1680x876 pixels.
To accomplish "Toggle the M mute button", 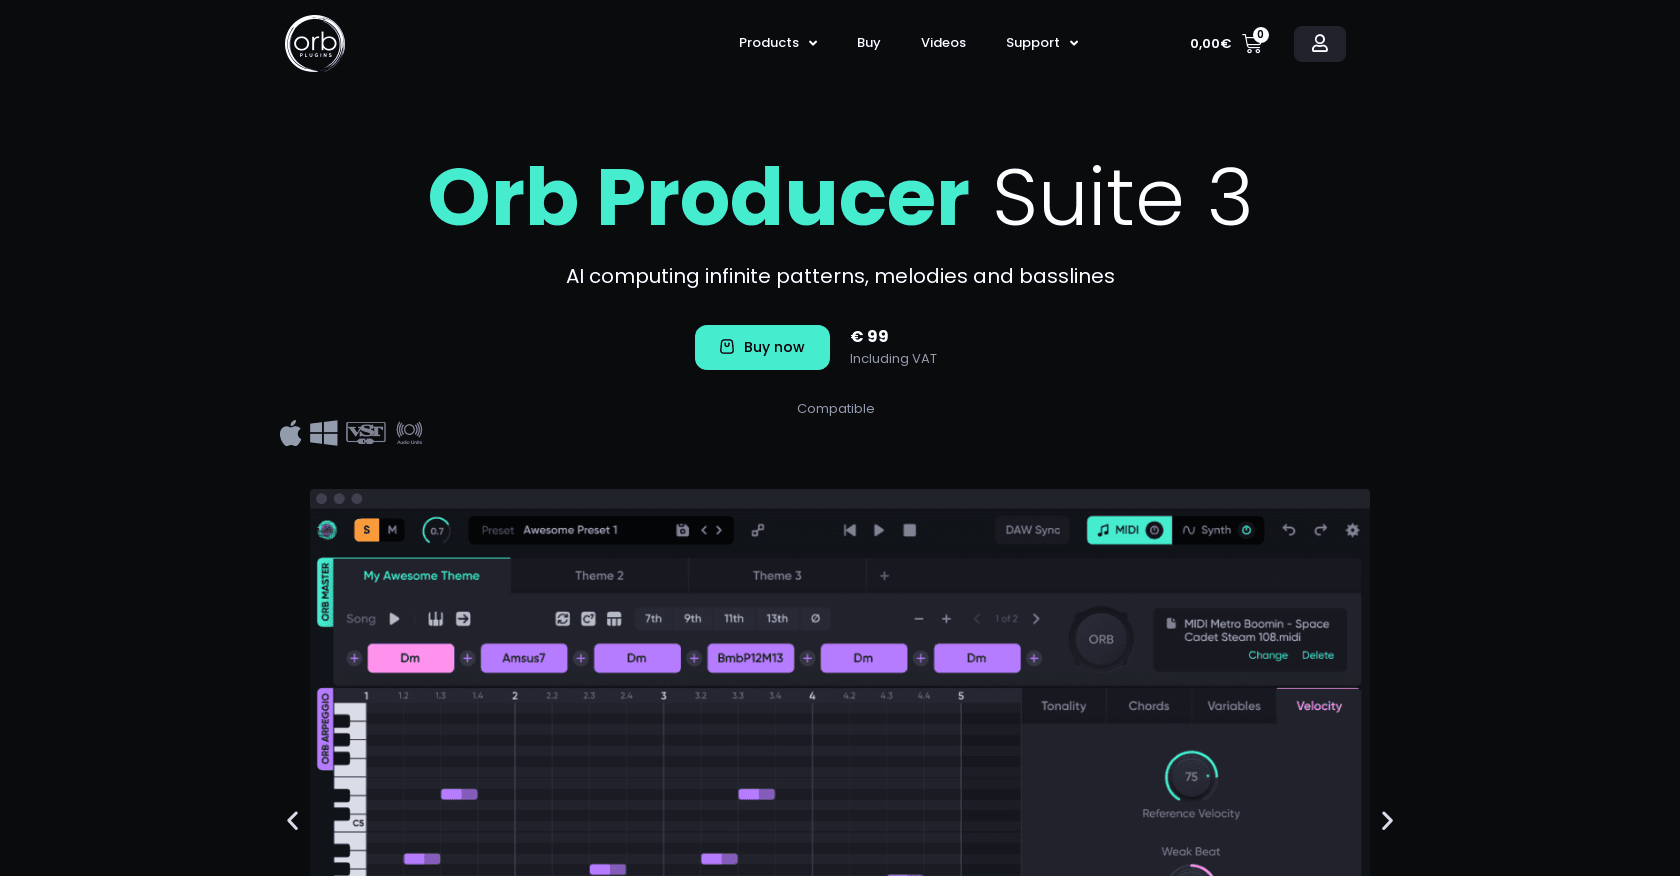I will pyautogui.click(x=392, y=530).
